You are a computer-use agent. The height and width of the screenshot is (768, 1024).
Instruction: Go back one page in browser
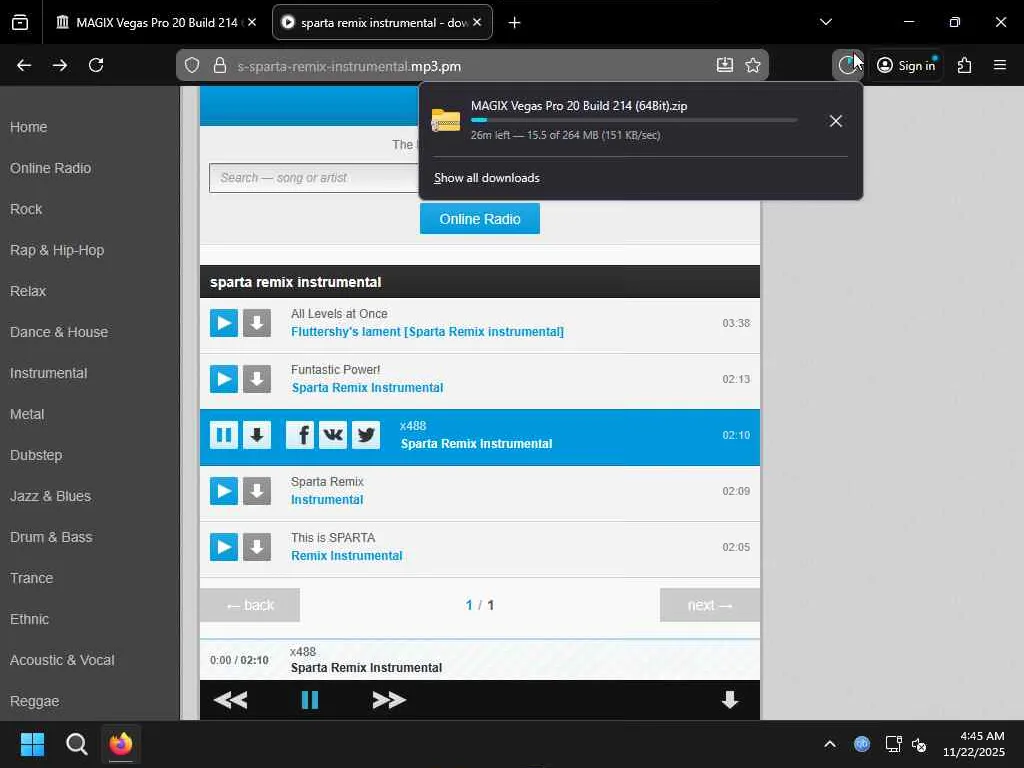coord(24,65)
